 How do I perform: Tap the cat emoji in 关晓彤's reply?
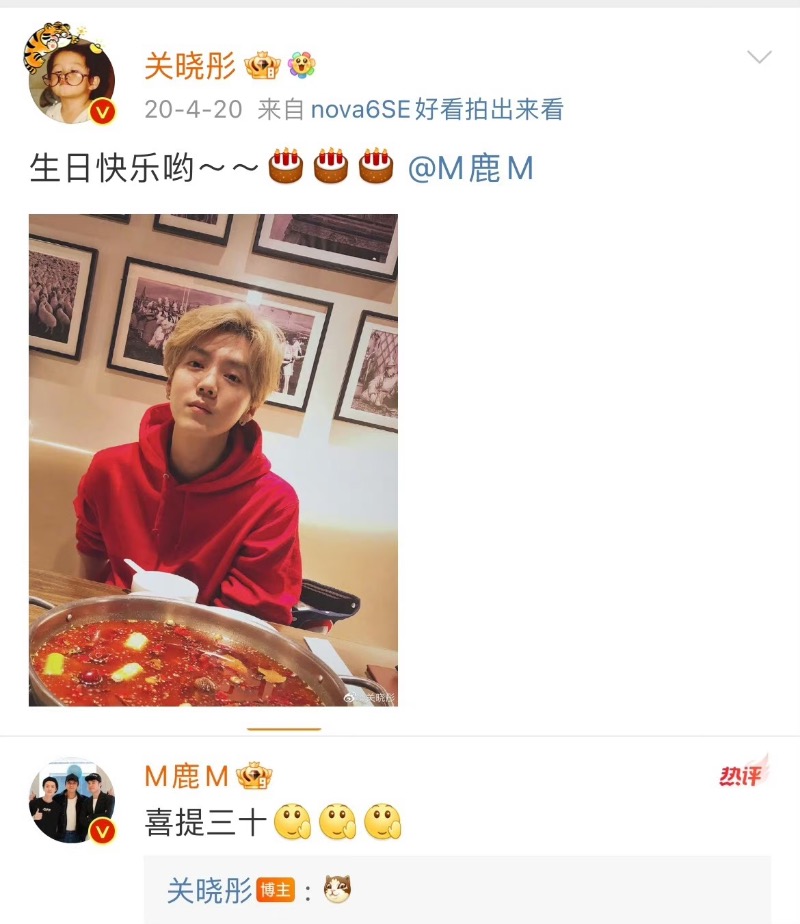[338, 889]
